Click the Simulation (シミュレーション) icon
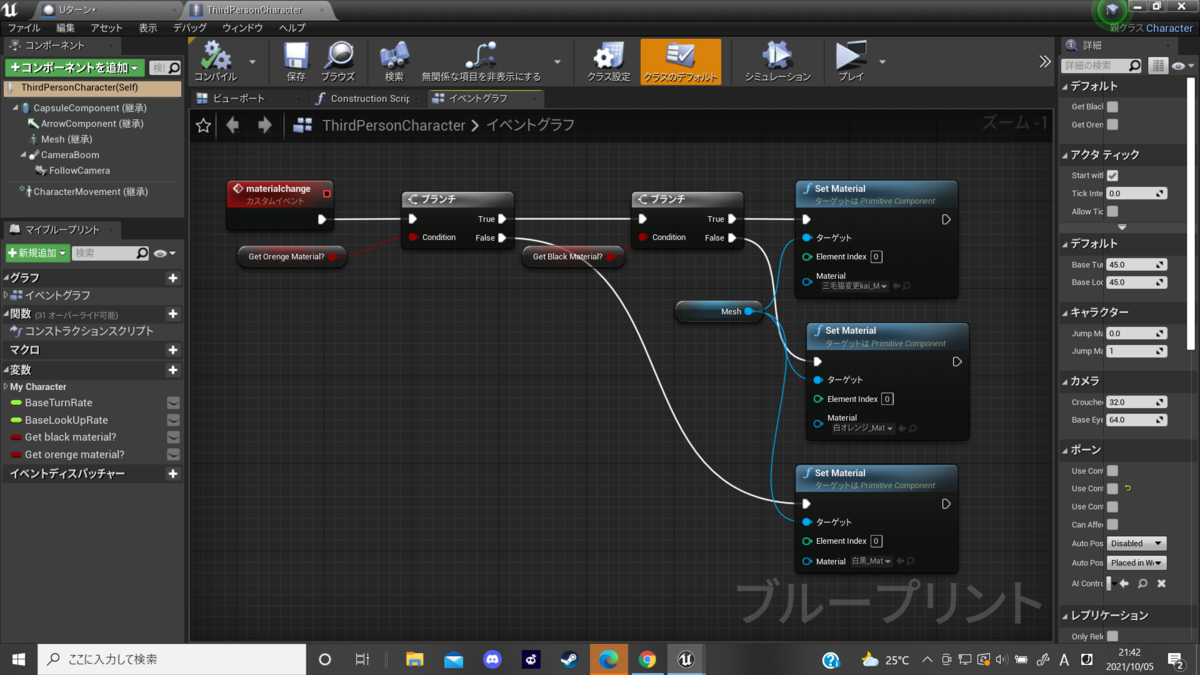The width and height of the screenshot is (1200, 675). [777, 56]
